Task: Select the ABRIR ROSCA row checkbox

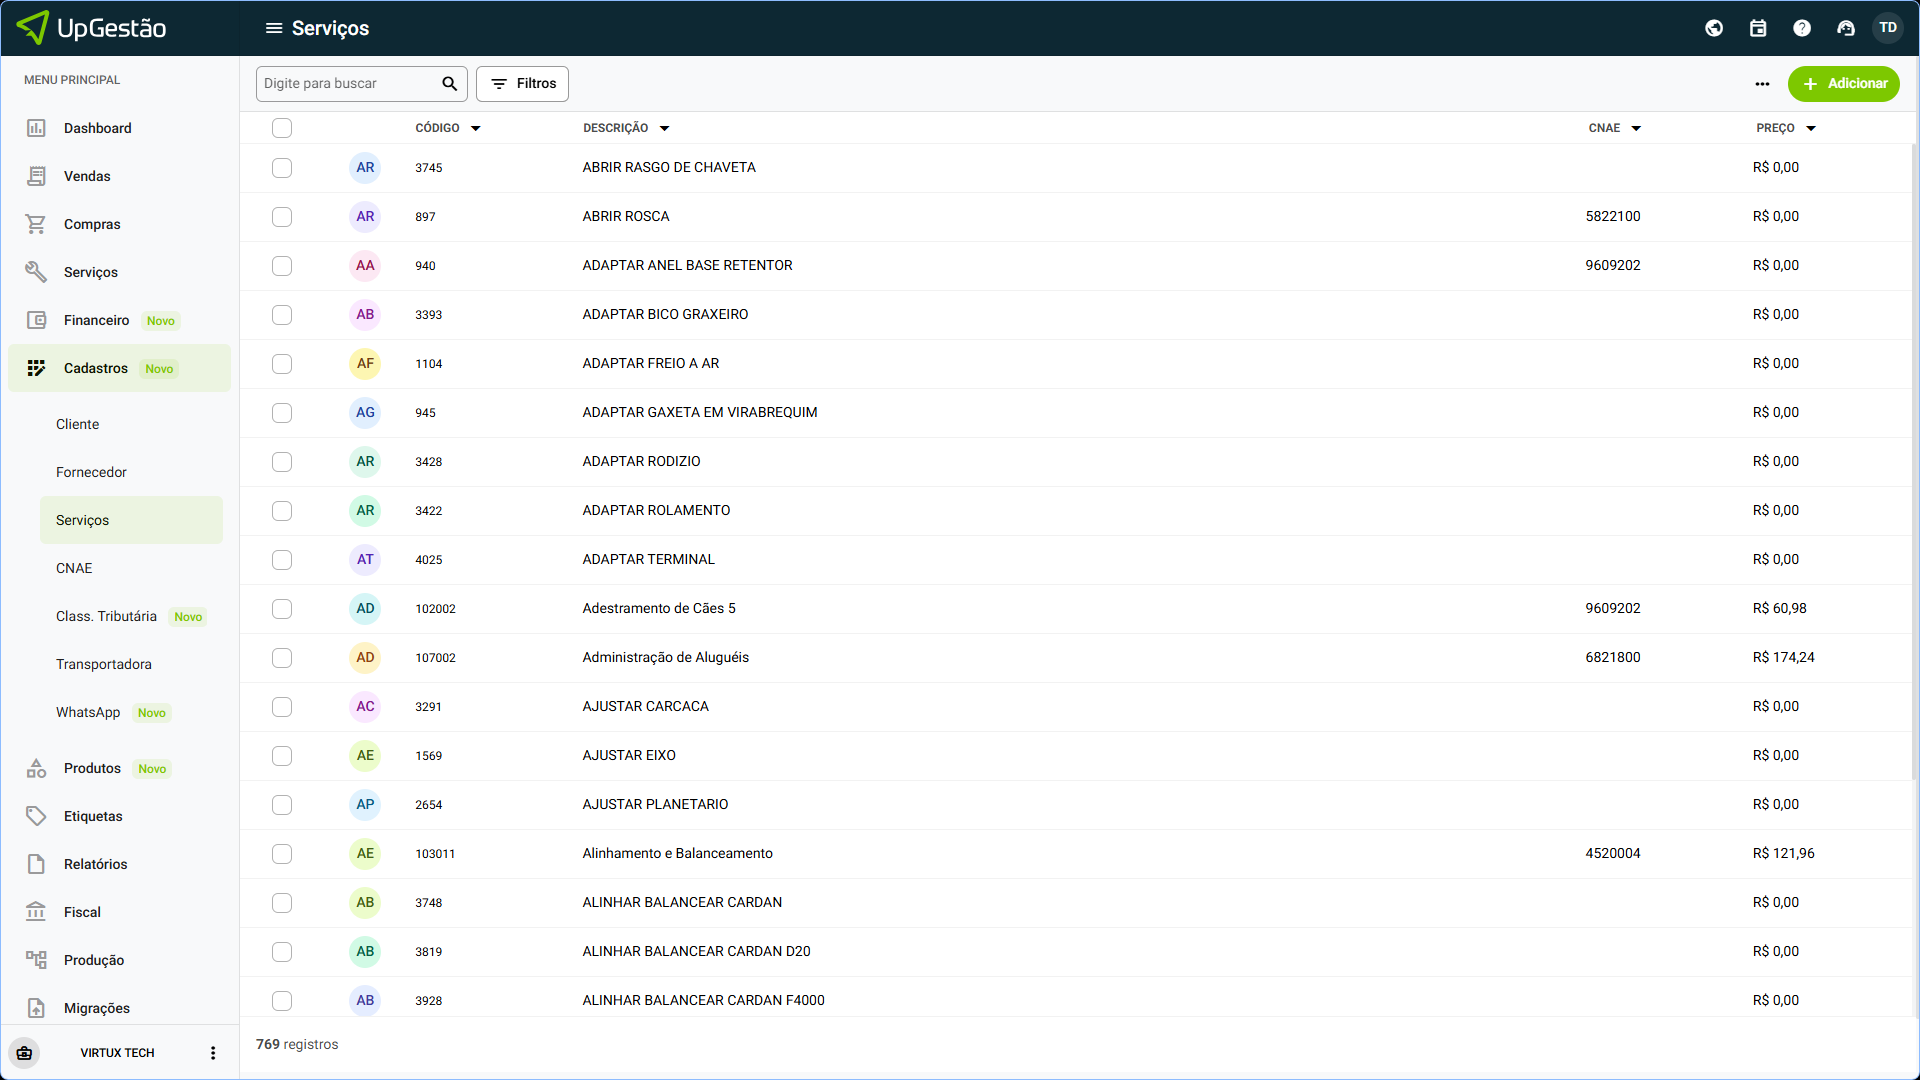Action: tap(282, 217)
